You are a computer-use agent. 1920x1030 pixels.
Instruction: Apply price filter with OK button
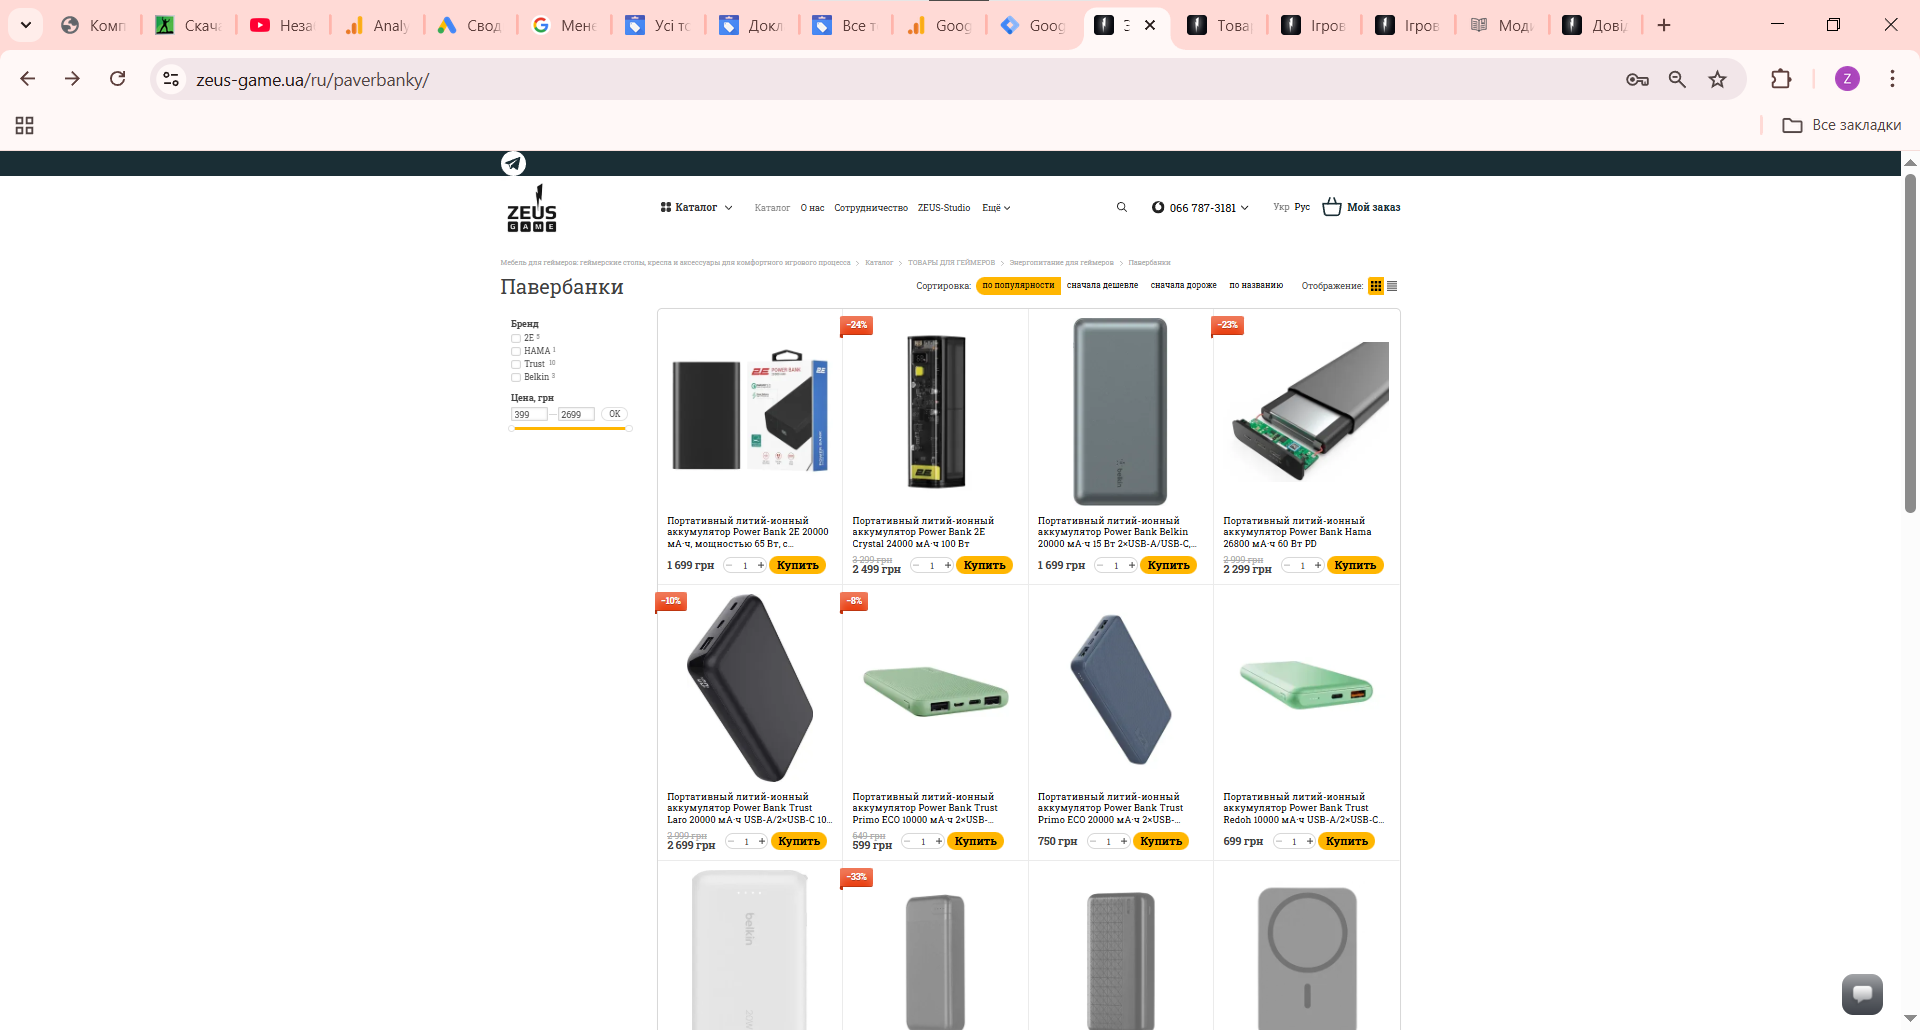614,414
